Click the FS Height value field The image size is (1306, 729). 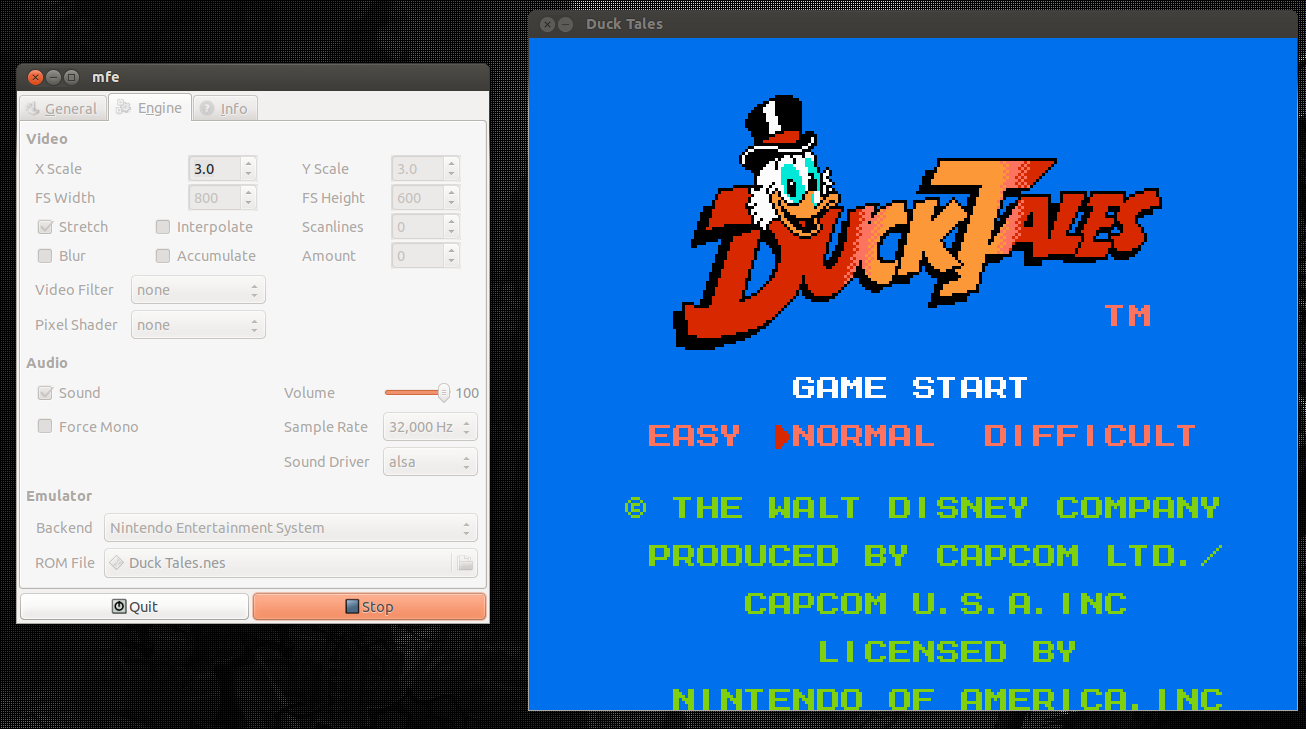click(418, 198)
